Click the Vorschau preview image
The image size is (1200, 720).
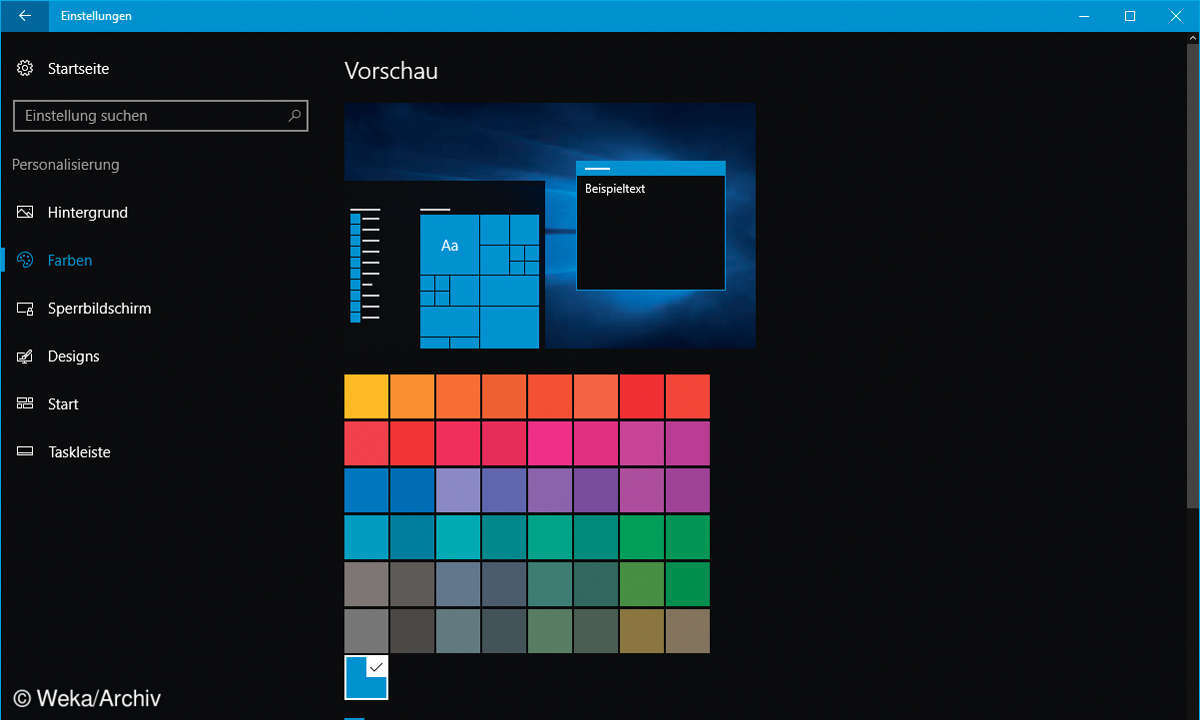click(x=549, y=225)
